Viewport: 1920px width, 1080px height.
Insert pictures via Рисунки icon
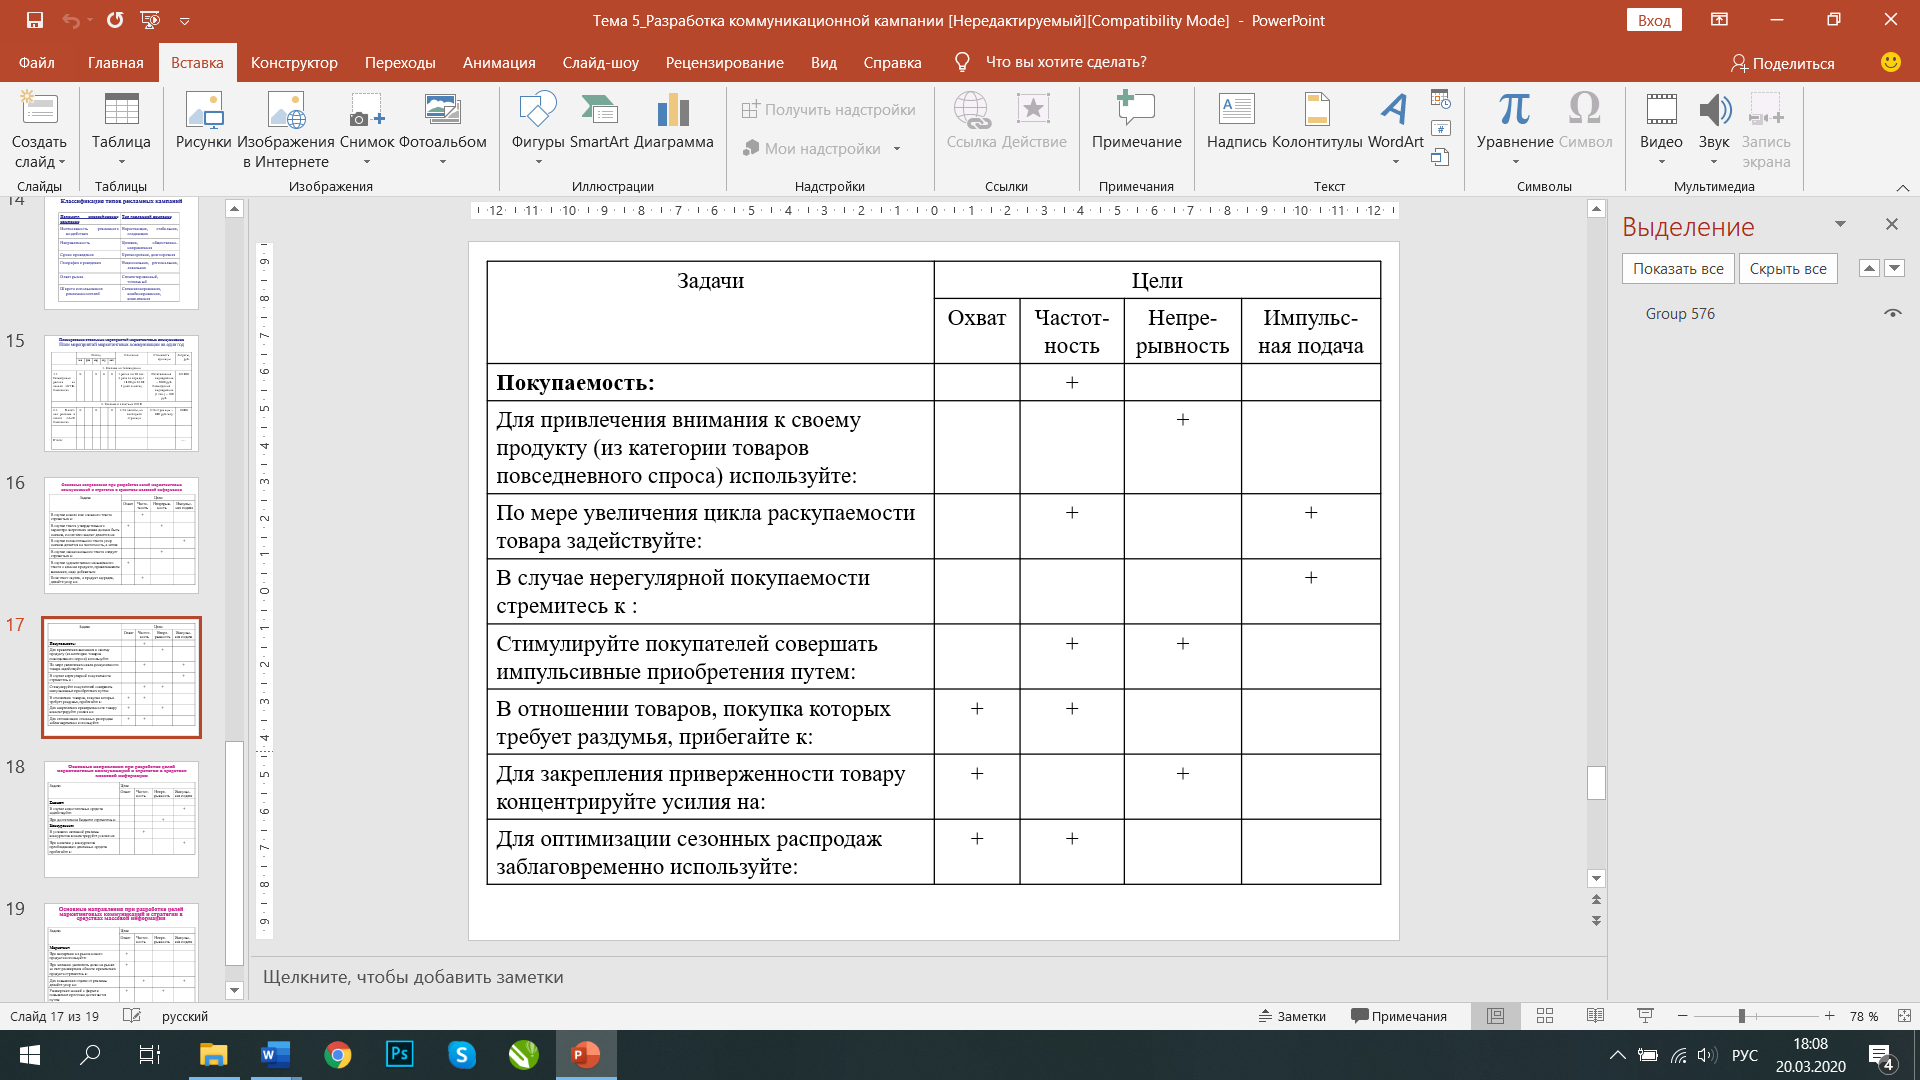204,110
